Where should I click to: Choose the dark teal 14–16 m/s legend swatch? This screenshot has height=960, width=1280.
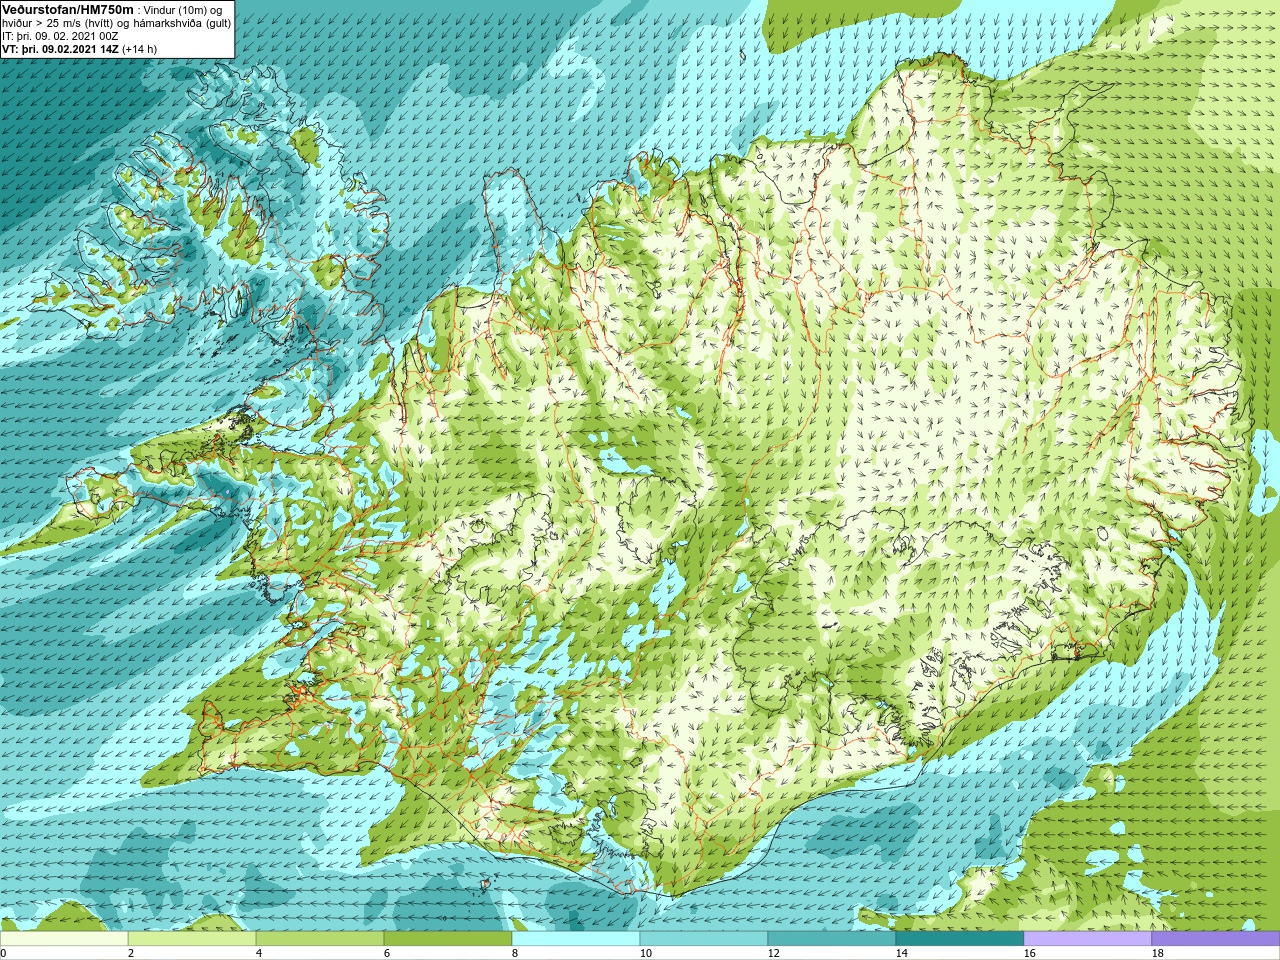click(x=960, y=939)
